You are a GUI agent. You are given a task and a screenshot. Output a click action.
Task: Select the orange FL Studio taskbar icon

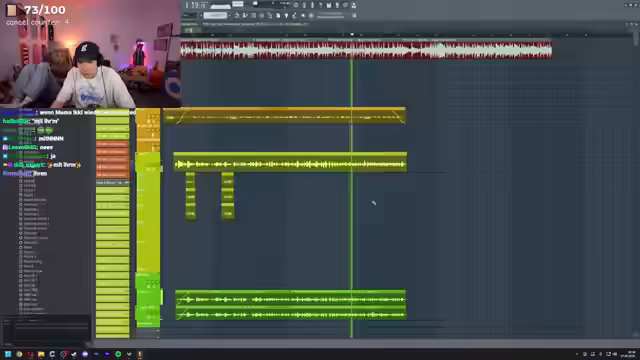[x=140, y=354]
